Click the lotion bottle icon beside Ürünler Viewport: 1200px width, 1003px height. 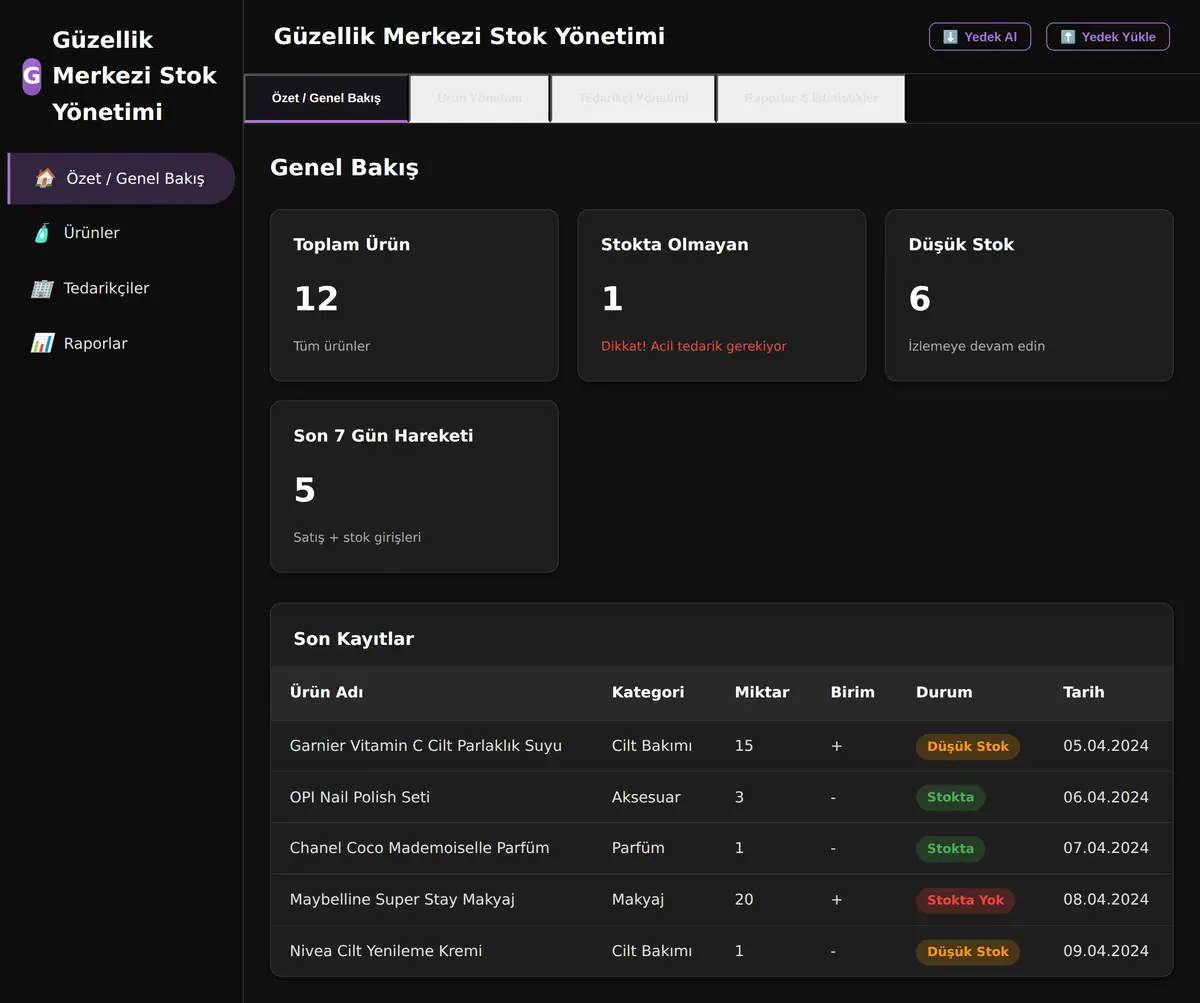(42, 233)
